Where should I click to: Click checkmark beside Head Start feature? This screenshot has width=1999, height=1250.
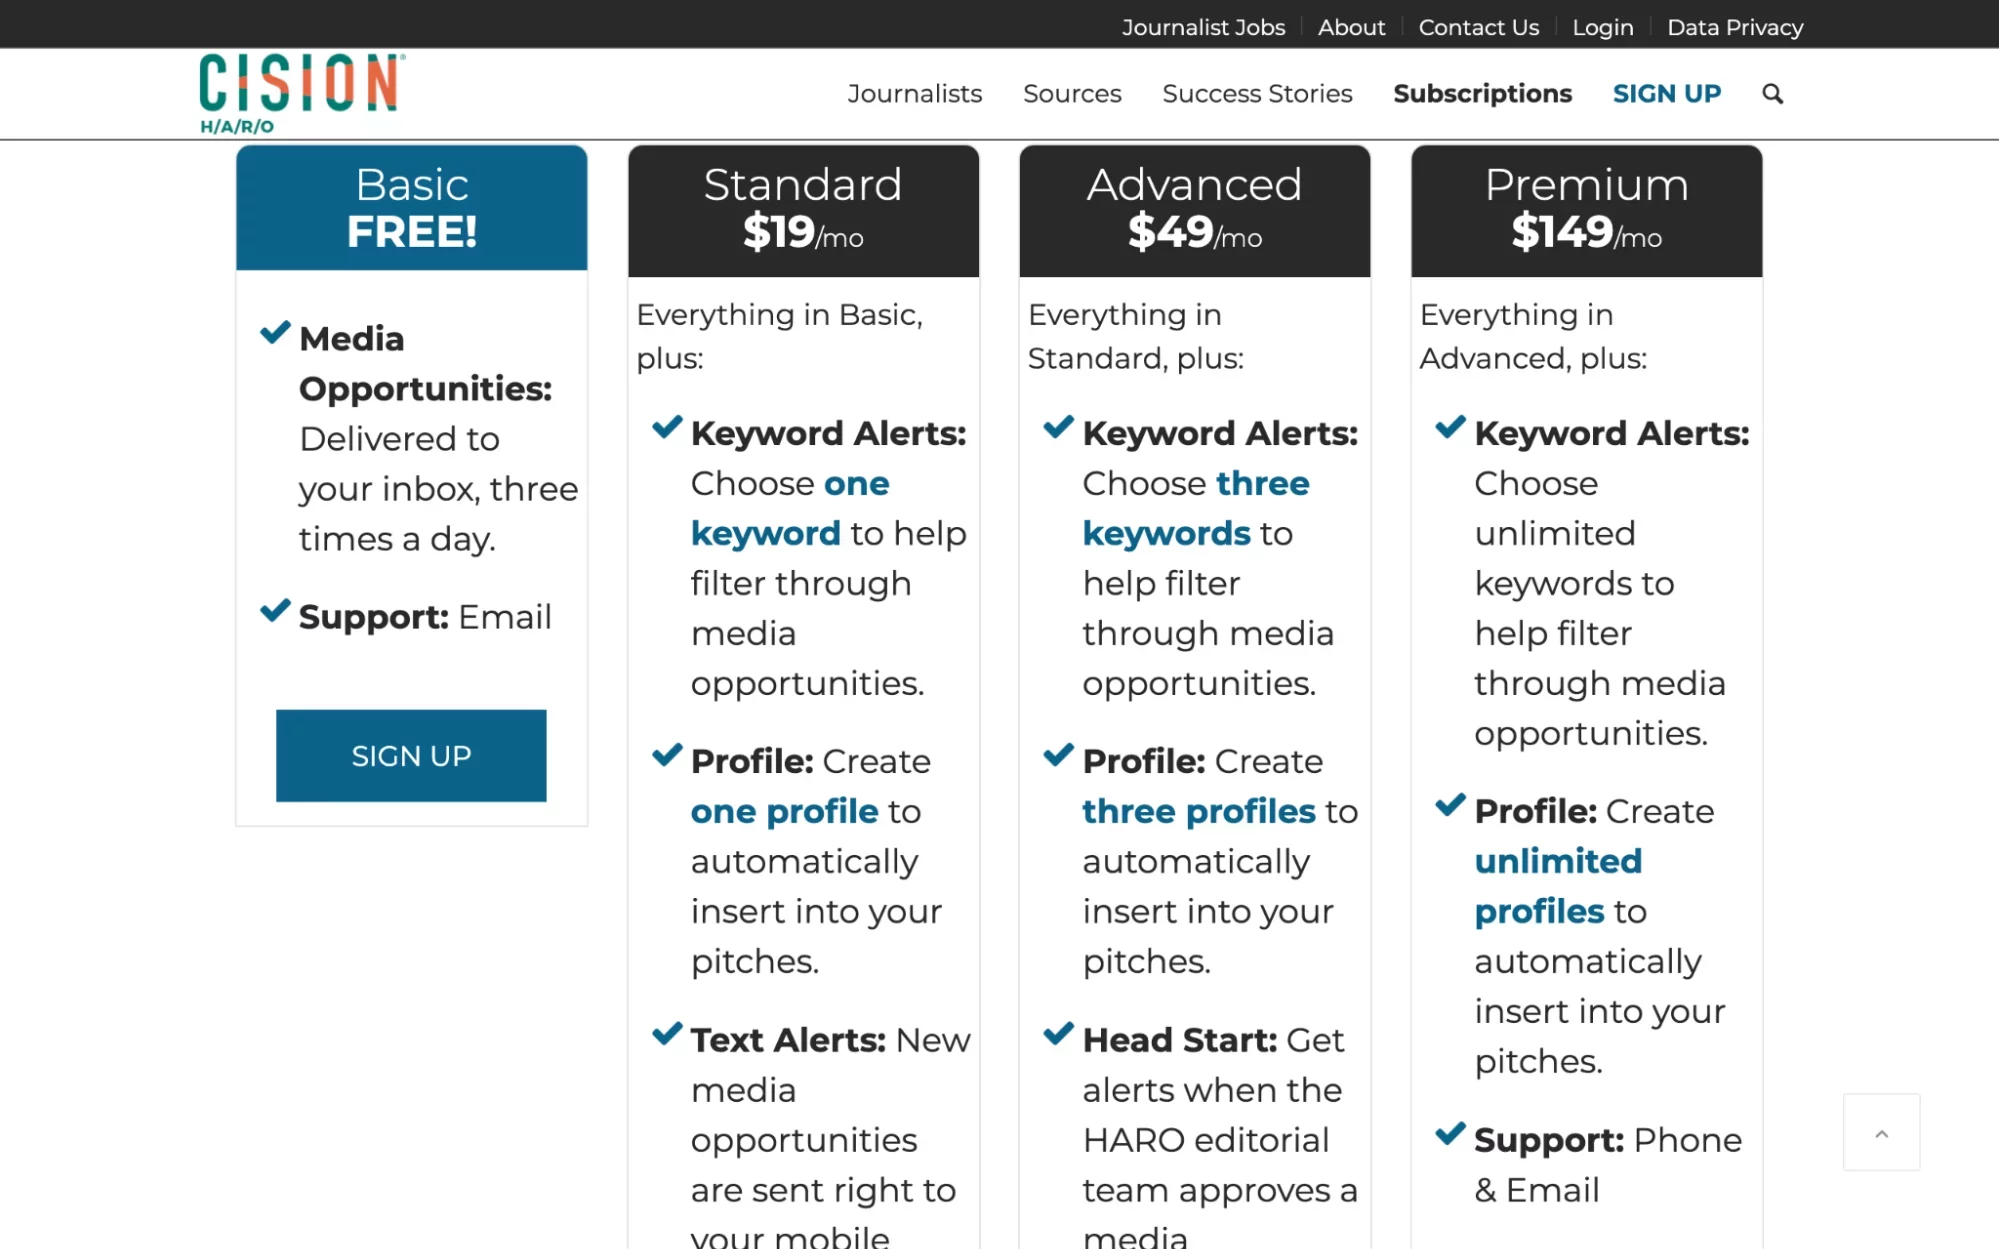[1058, 1034]
